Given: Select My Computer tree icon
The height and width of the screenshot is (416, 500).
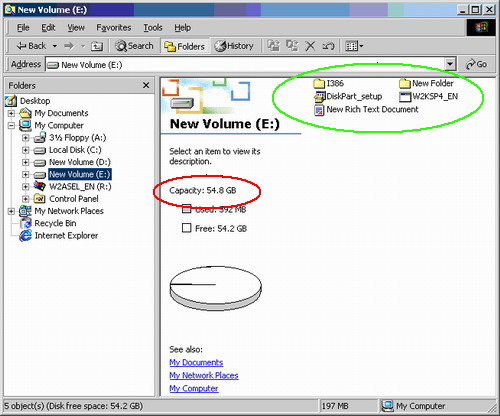Looking at the screenshot, I should pos(25,125).
